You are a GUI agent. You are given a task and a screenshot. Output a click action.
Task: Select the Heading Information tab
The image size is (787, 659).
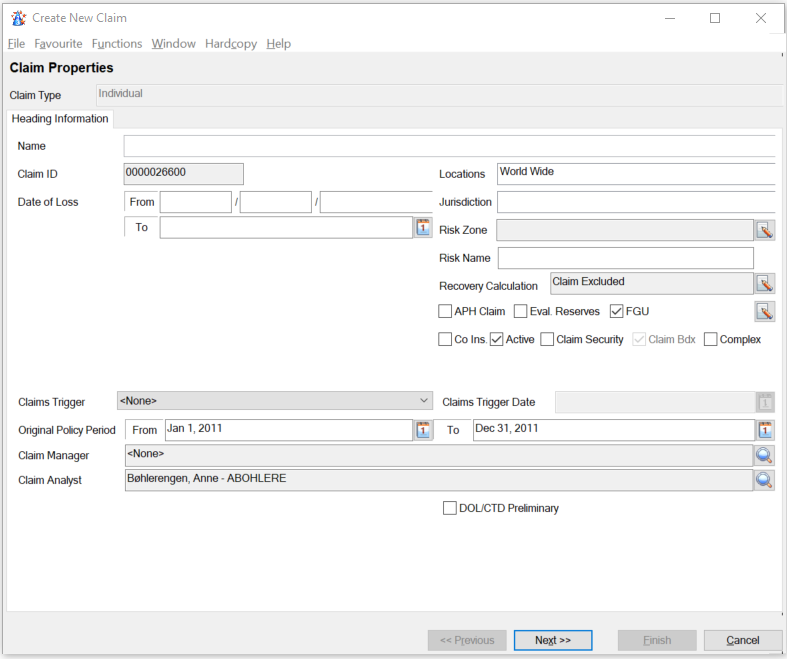[x=60, y=119]
